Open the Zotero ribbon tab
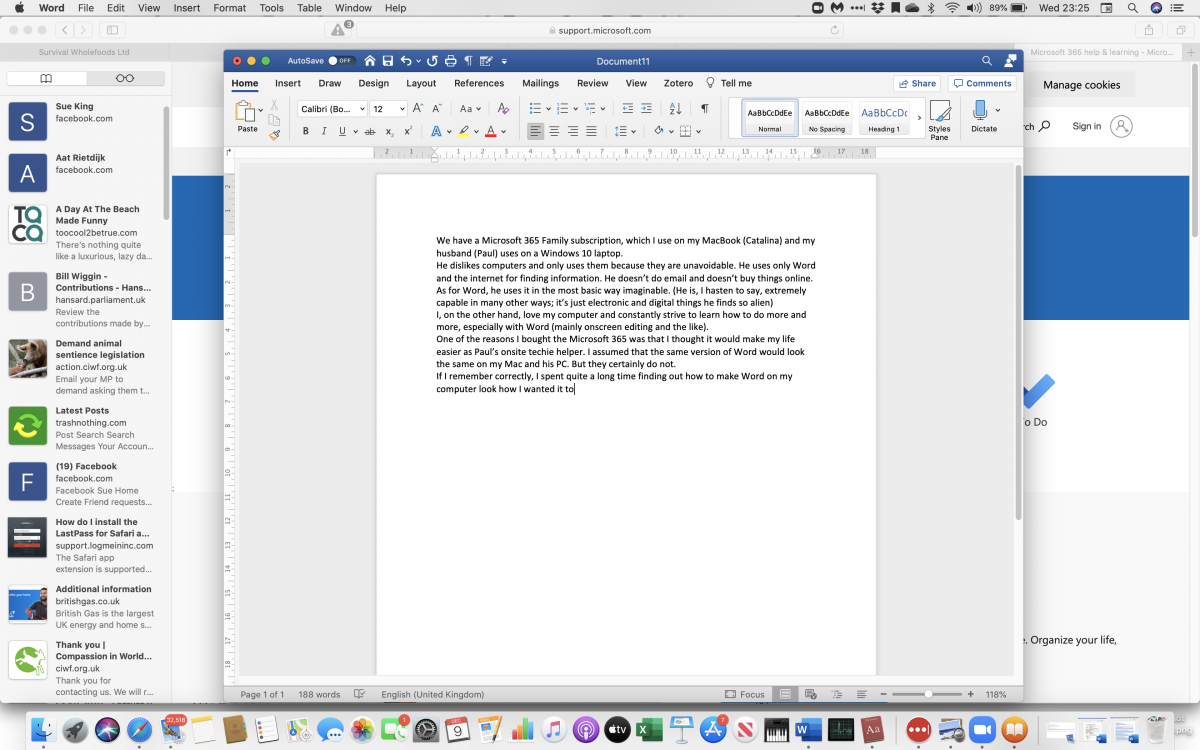1200x750 pixels. click(679, 84)
